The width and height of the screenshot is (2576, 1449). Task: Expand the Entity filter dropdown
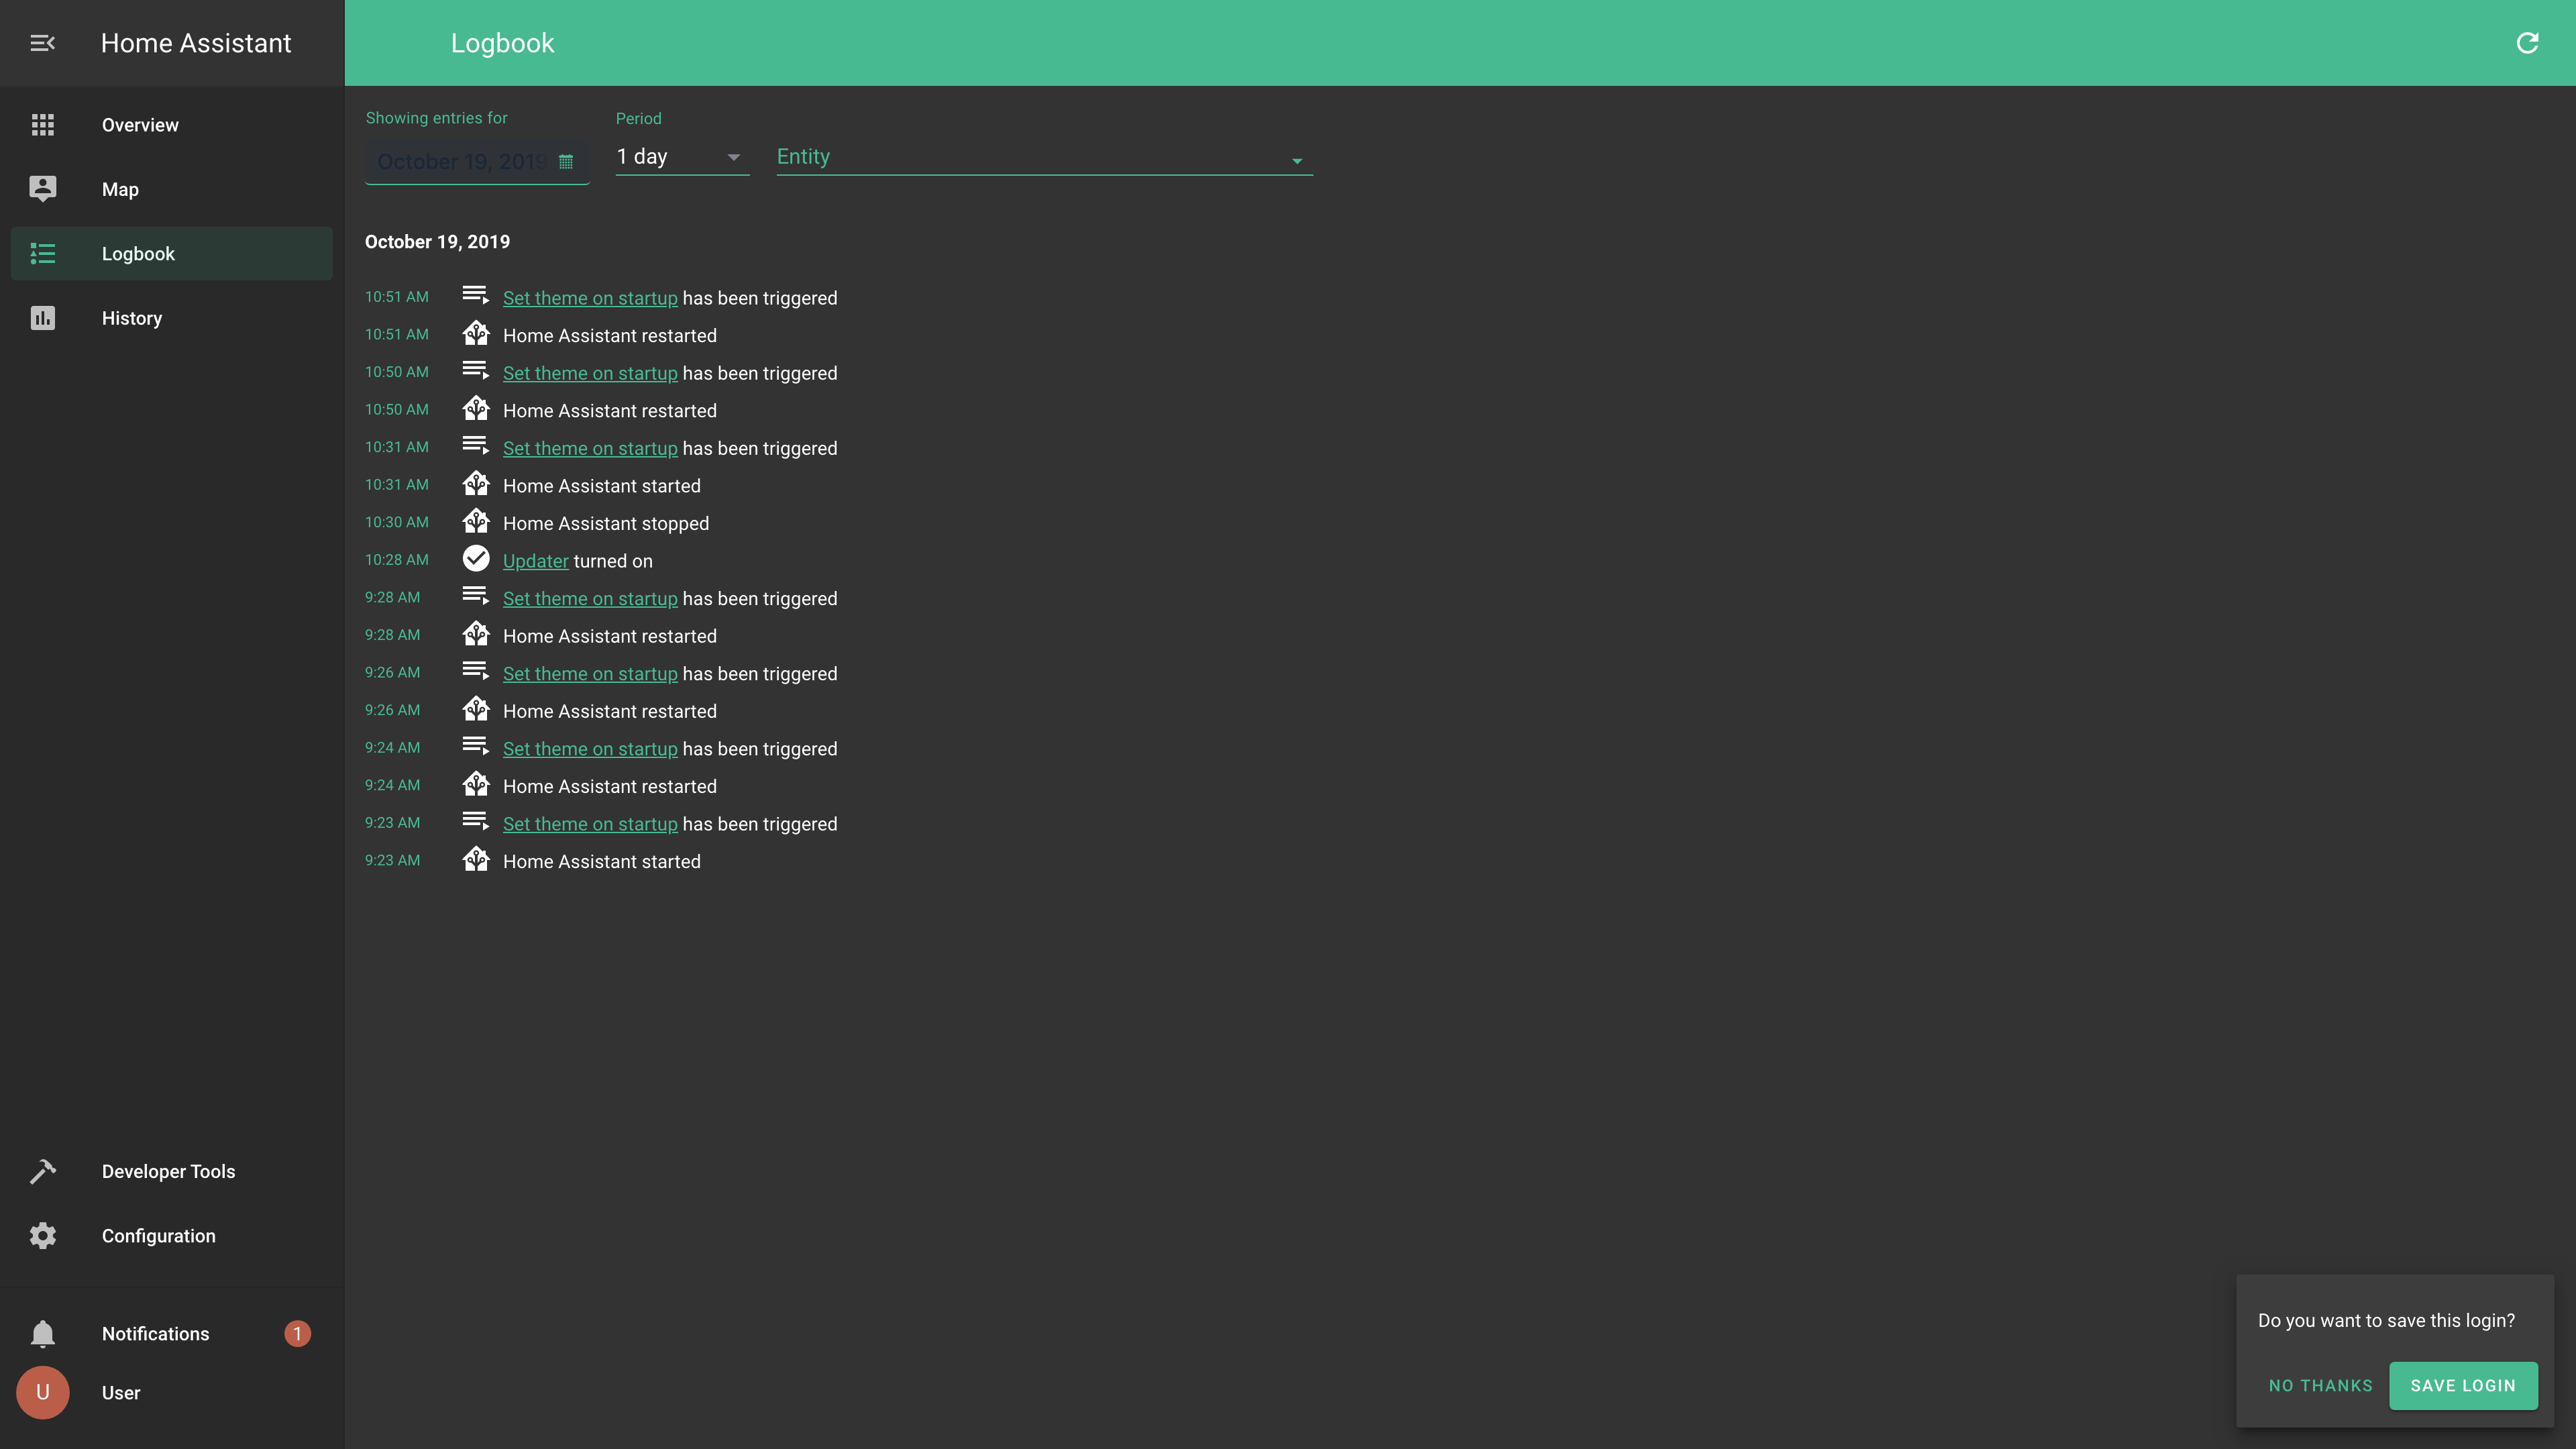coord(1043,158)
